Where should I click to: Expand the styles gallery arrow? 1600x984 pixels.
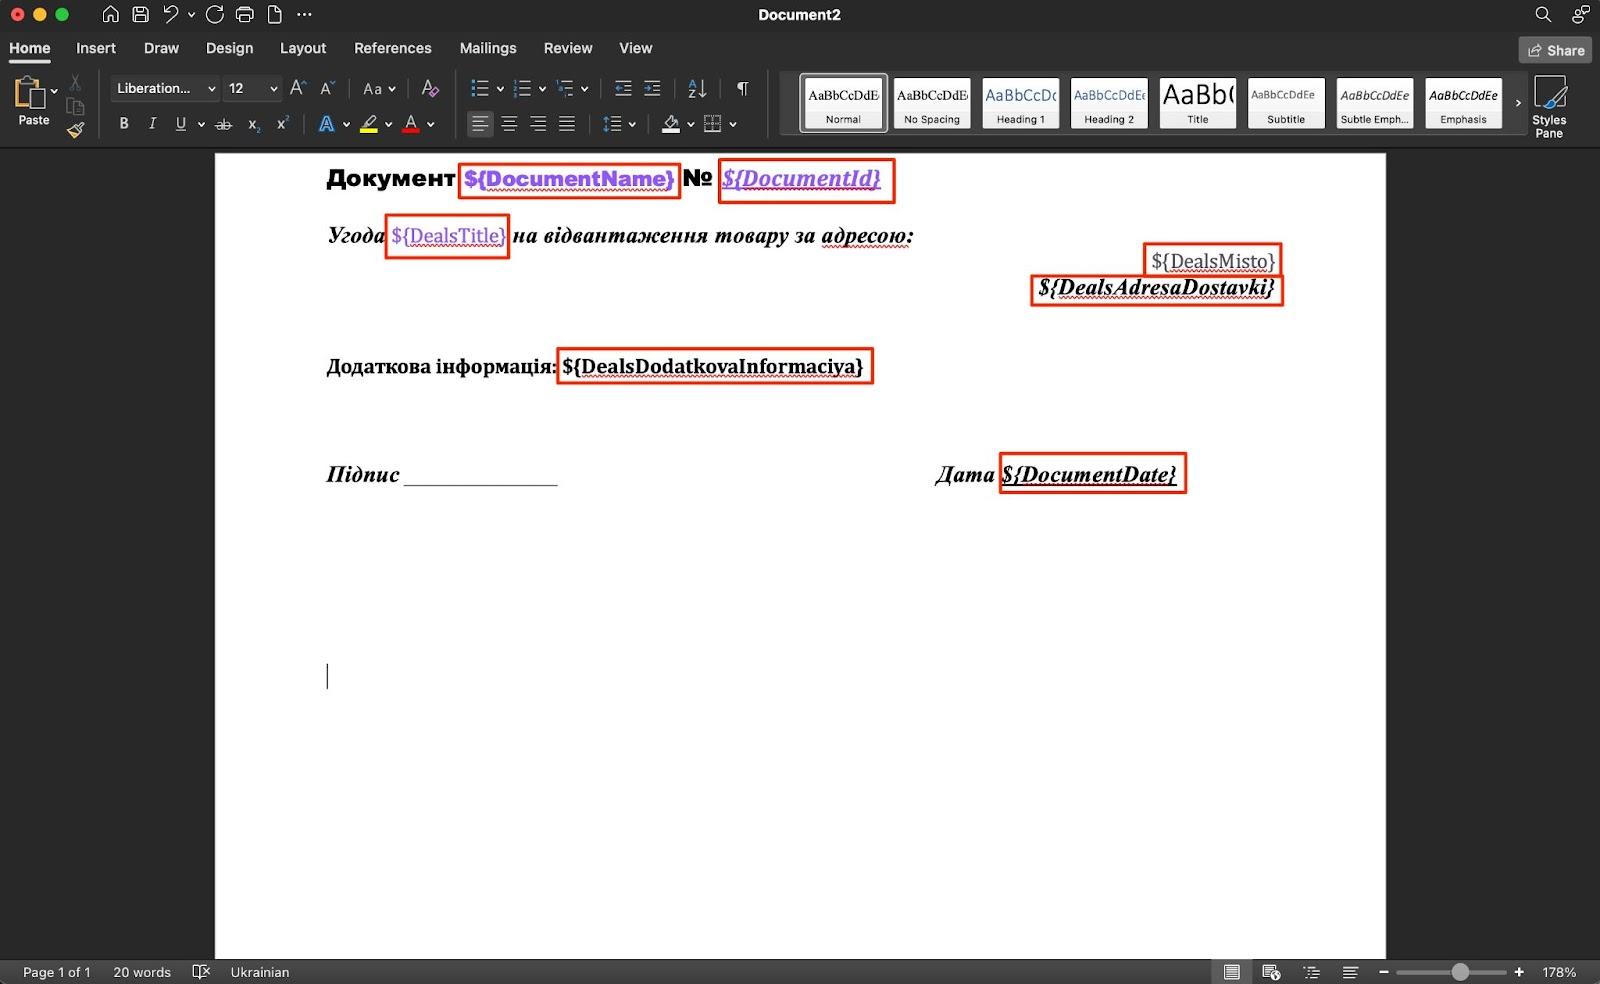tap(1518, 103)
